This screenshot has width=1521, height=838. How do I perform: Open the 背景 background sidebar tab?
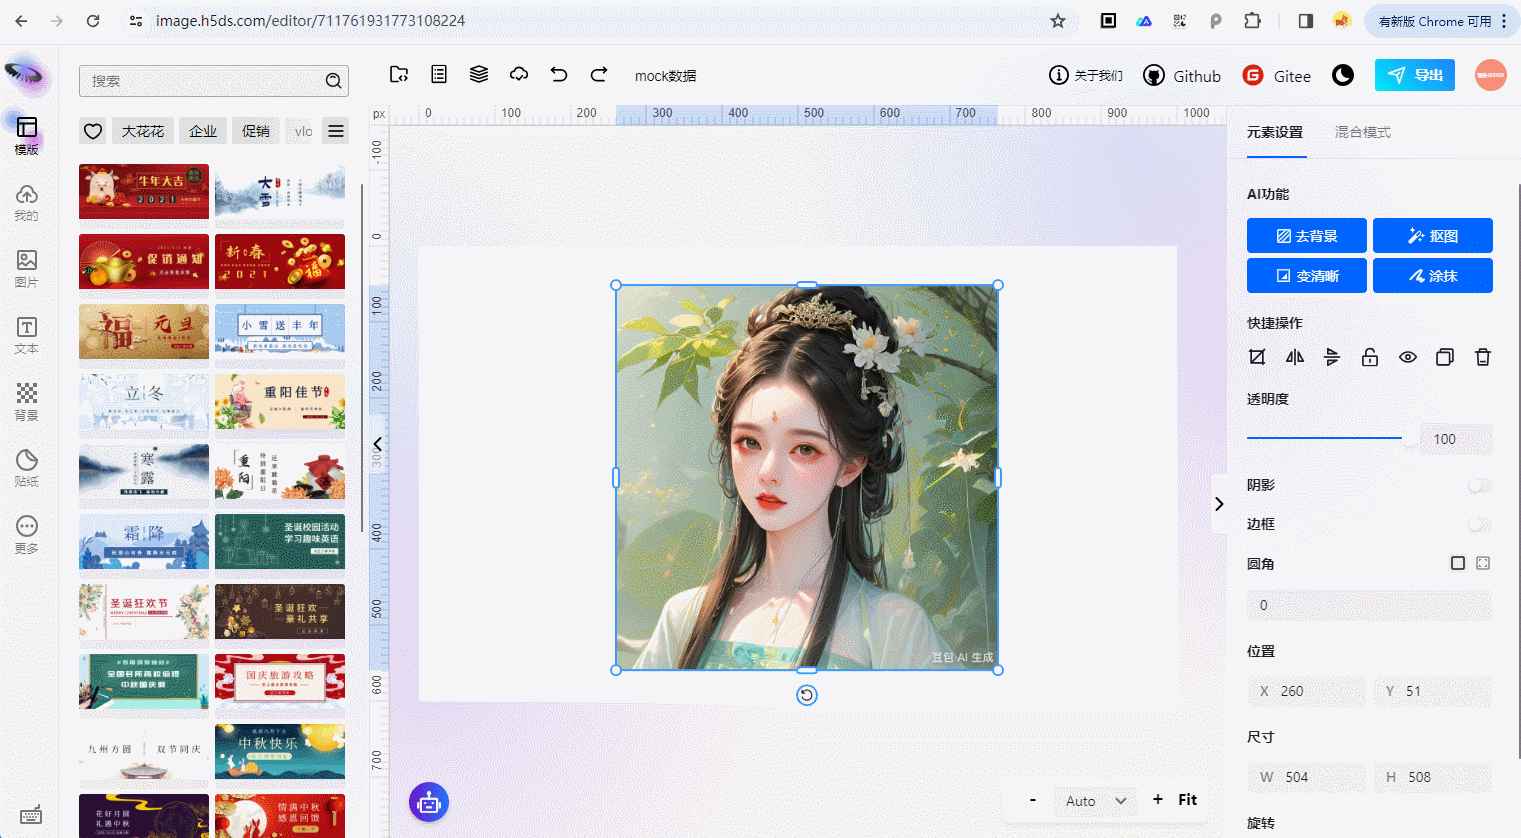pos(27,401)
